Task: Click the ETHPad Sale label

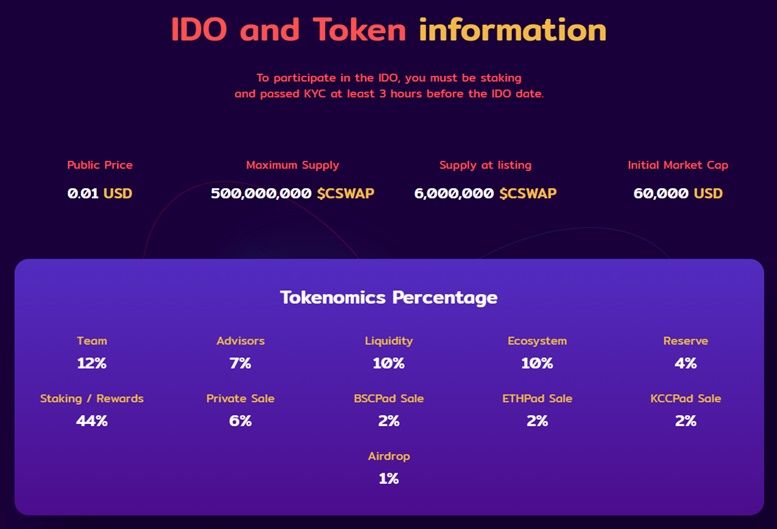Action: click(537, 398)
